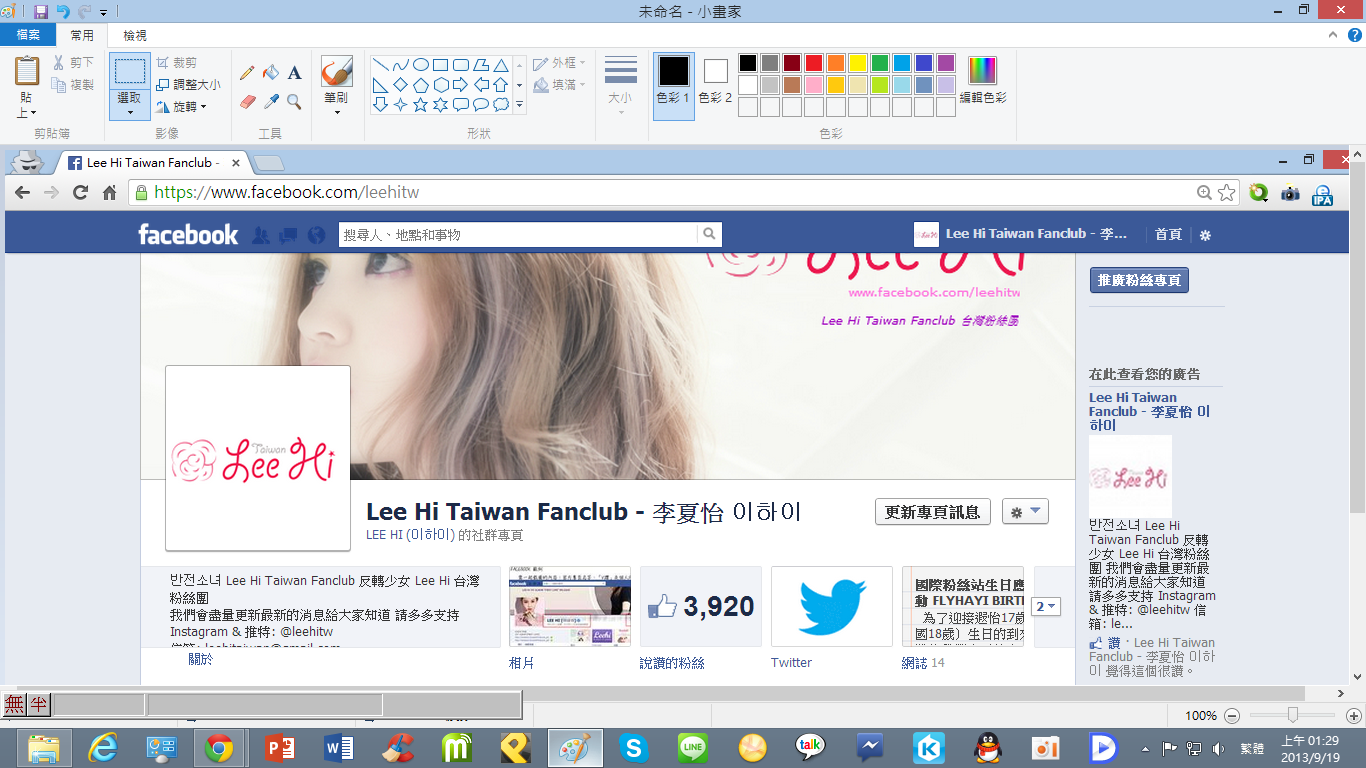
Task: Click the Photos (相片) thumbnail
Action: [x=570, y=606]
